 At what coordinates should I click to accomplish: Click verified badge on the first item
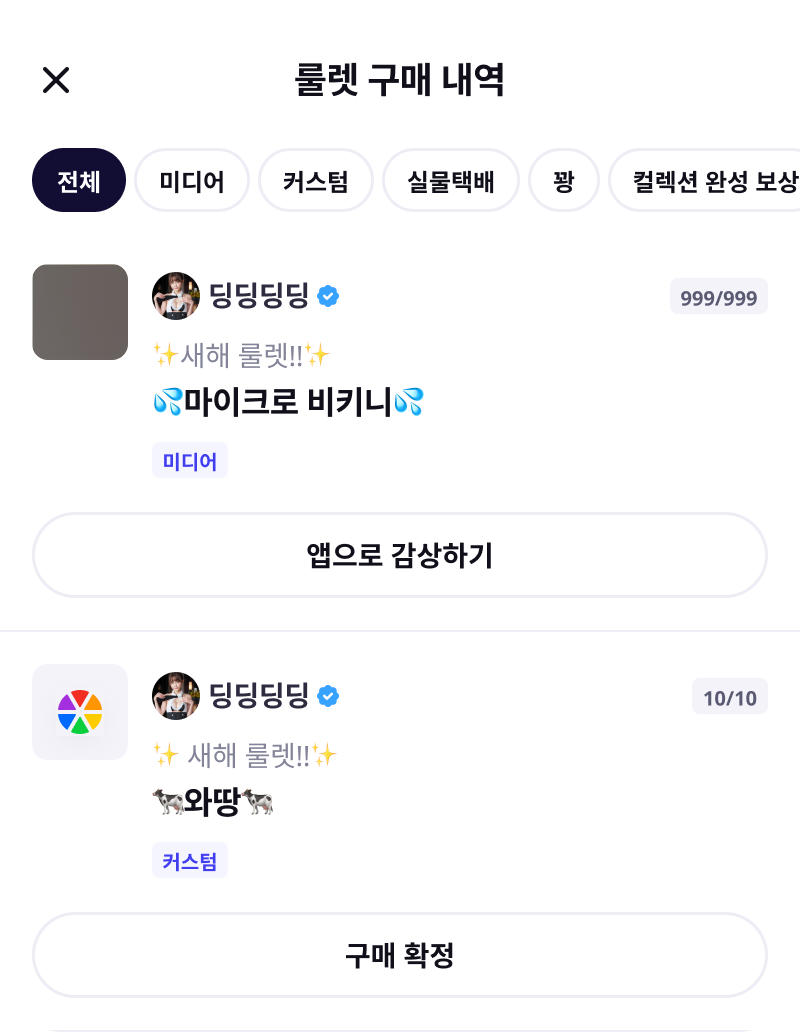point(328,296)
